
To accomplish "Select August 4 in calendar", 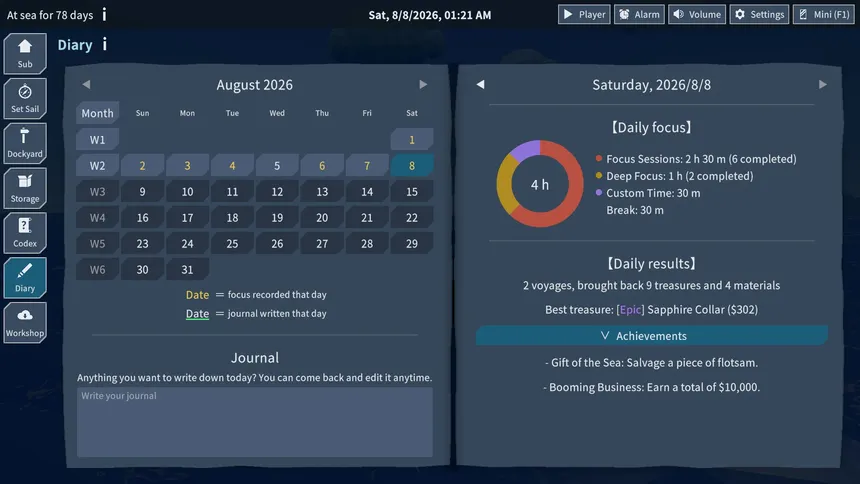I will (x=232, y=166).
